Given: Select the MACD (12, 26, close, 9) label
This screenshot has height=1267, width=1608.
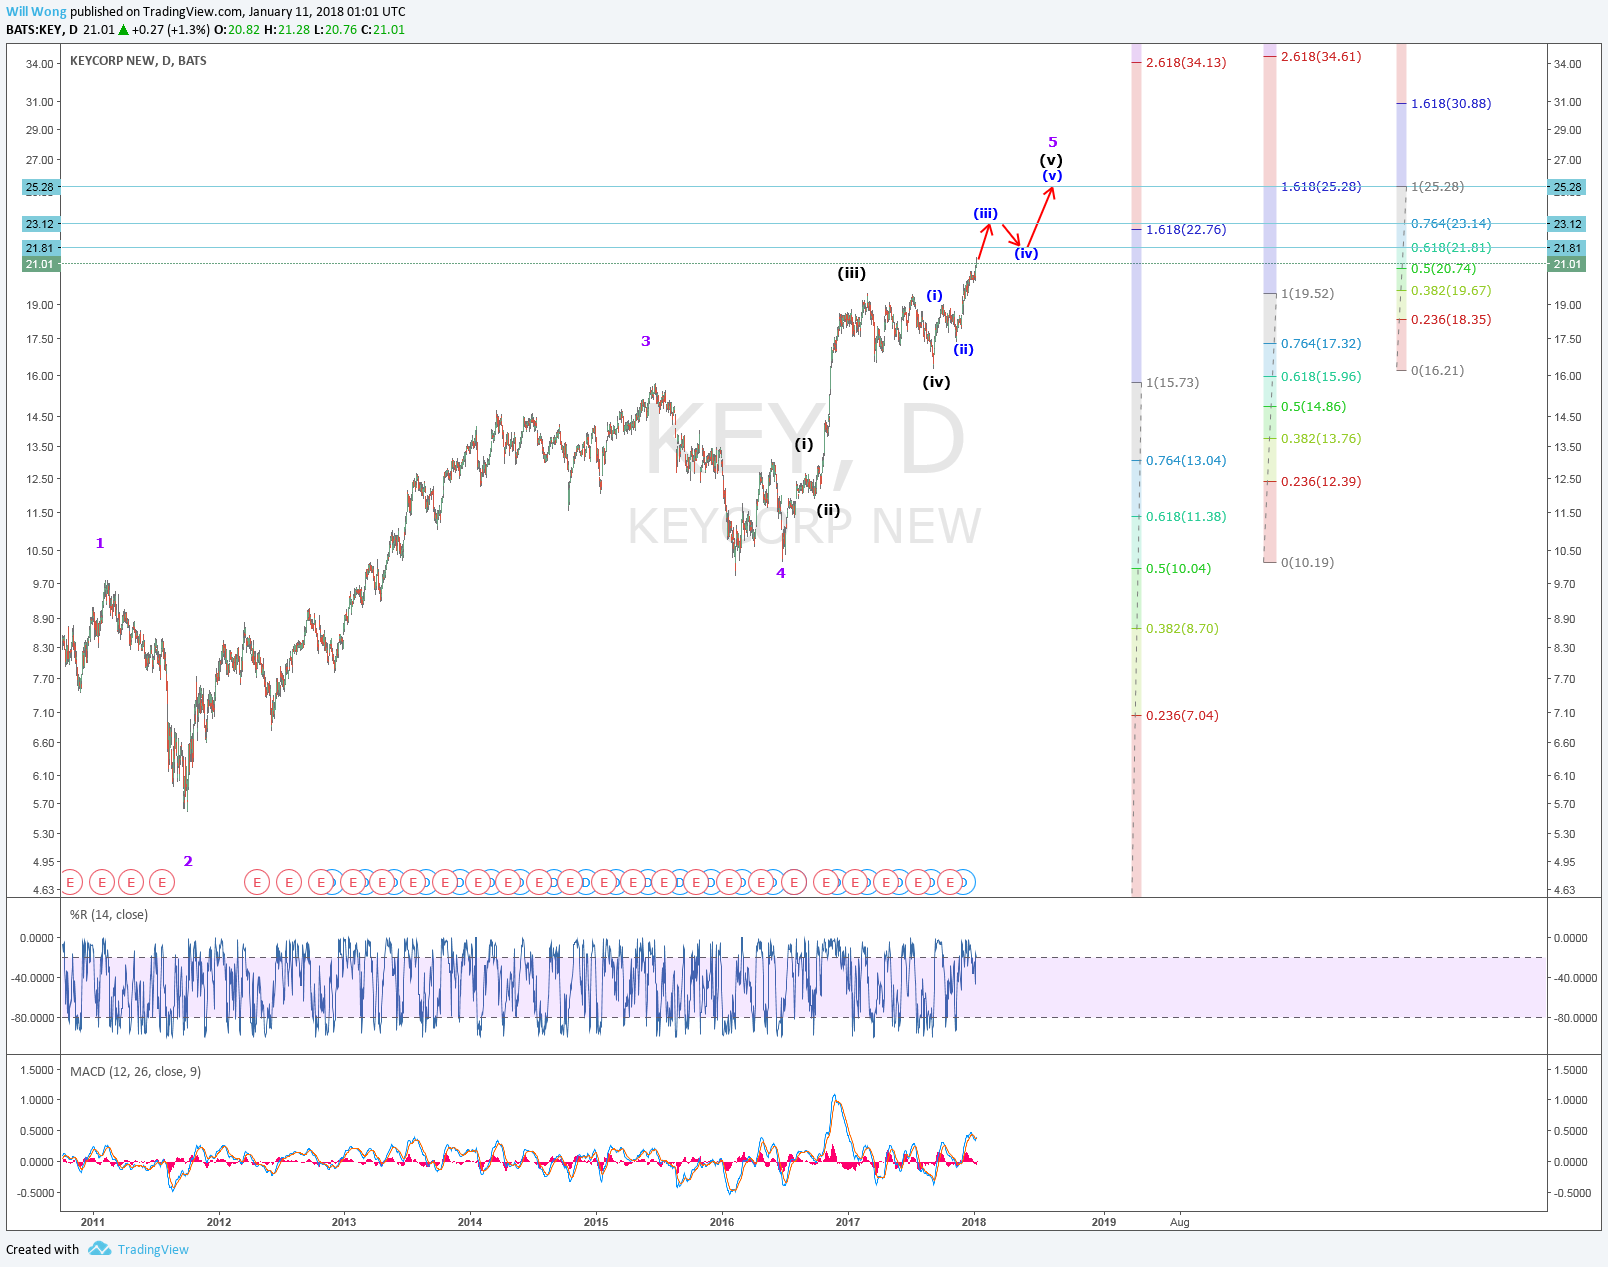Looking at the screenshot, I should (x=135, y=1072).
